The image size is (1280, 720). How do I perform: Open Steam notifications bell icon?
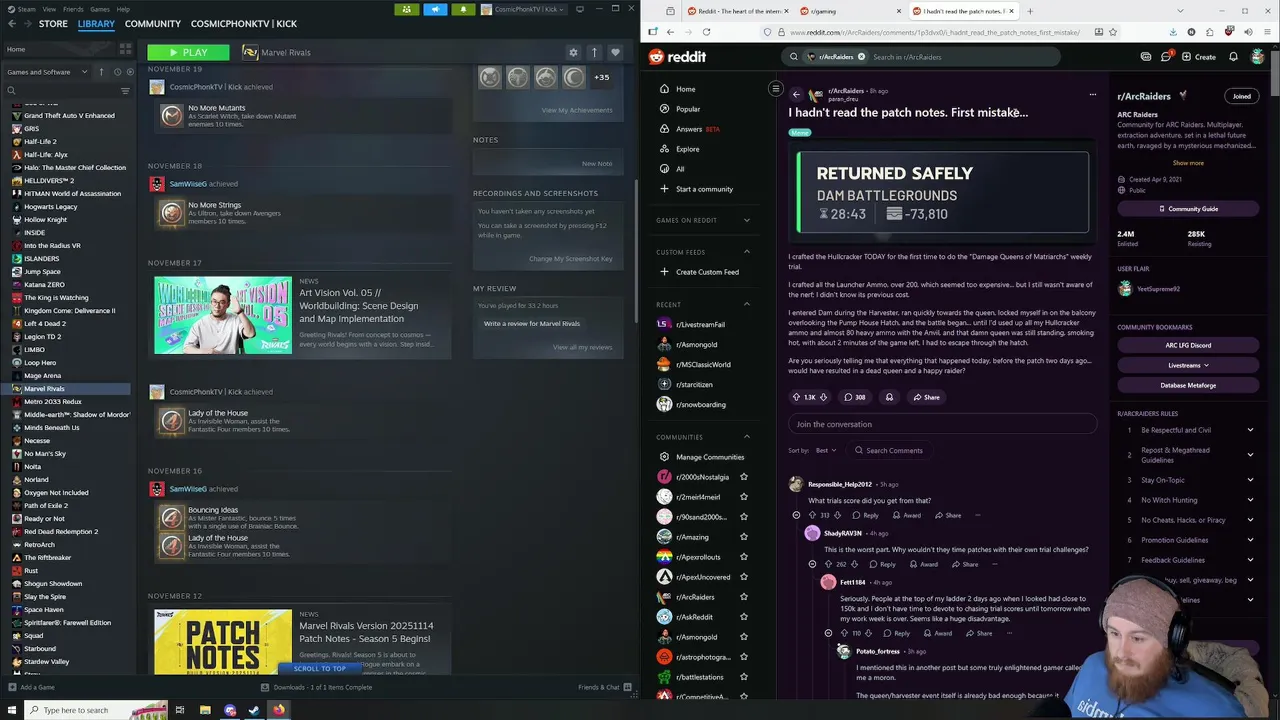(x=463, y=9)
